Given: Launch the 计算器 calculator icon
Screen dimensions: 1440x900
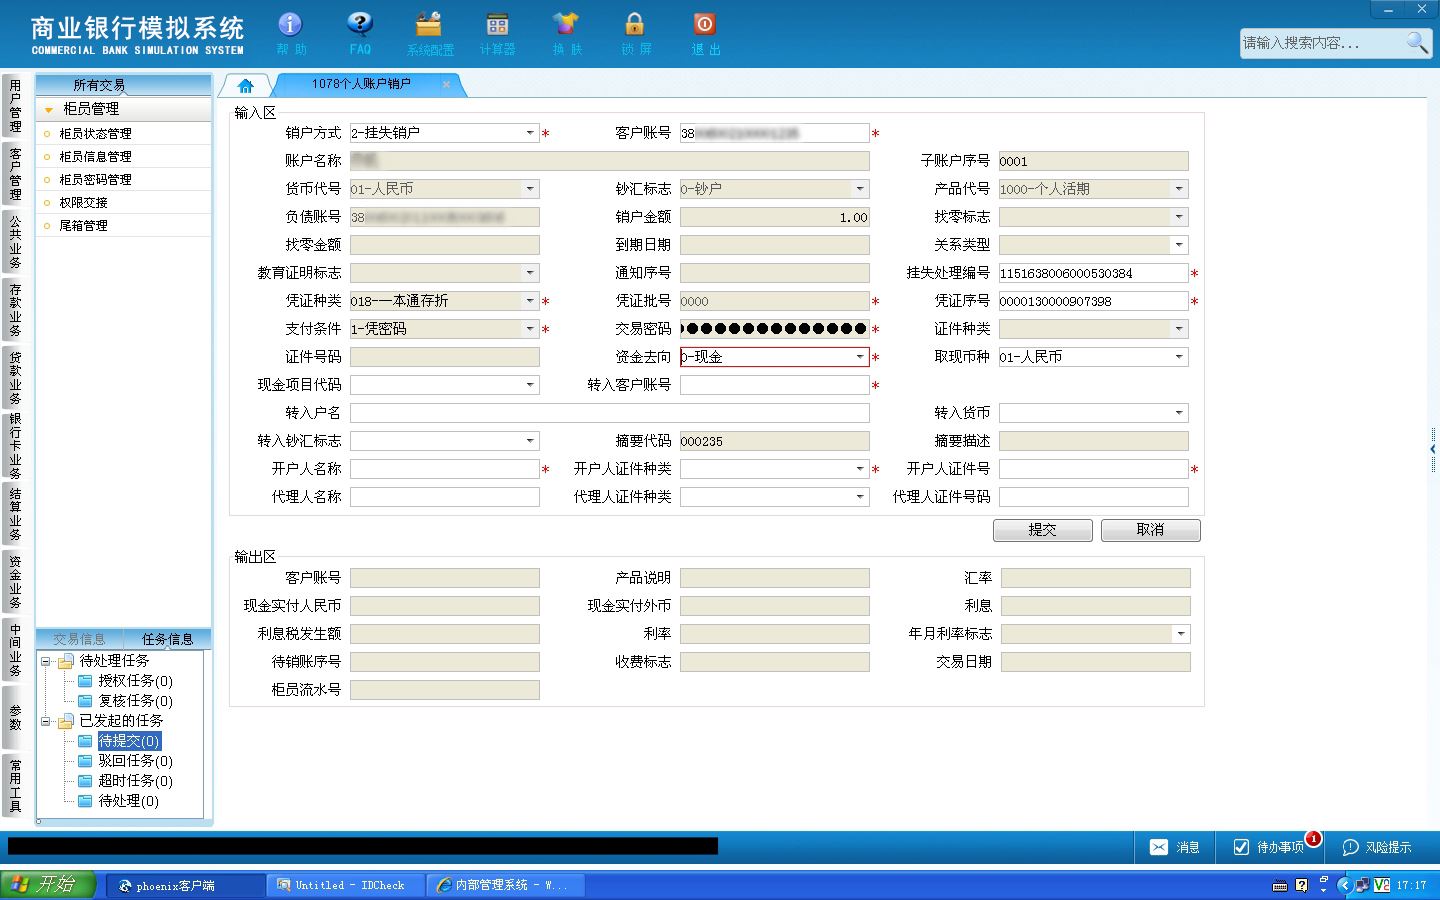Looking at the screenshot, I should click(497, 33).
